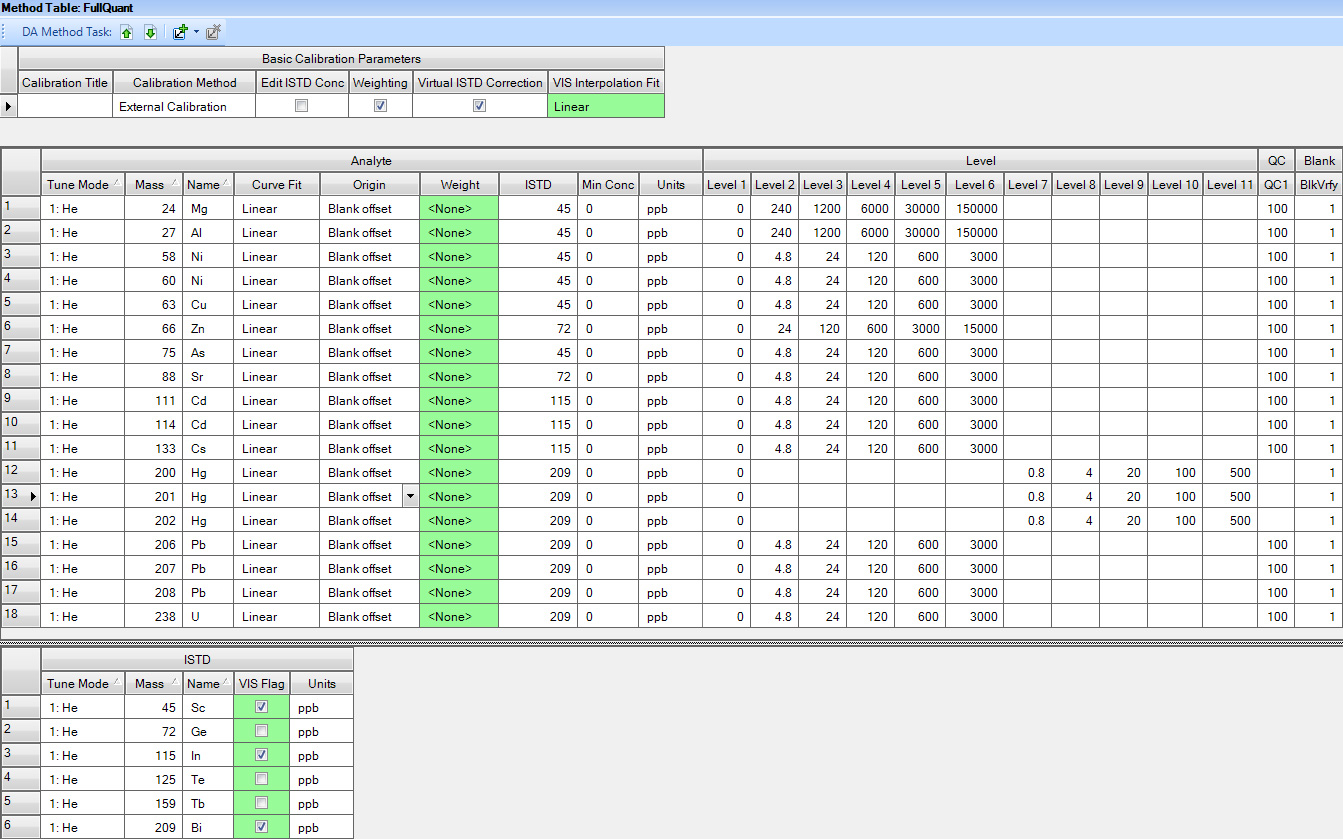Select the VIS Interpolation Fit Linear cell
The image size is (1343, 839).
(x=605, y=106)
